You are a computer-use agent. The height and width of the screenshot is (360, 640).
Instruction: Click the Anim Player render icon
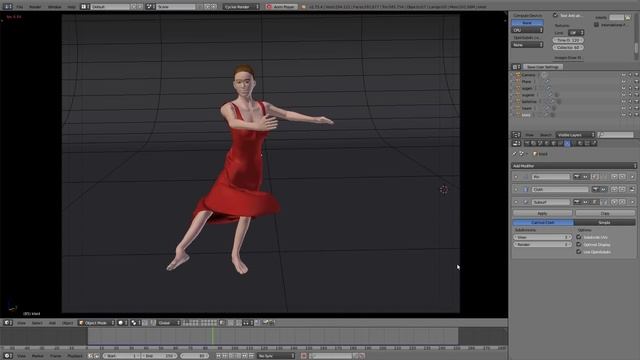pyautogui.click(x=269, y=7)
